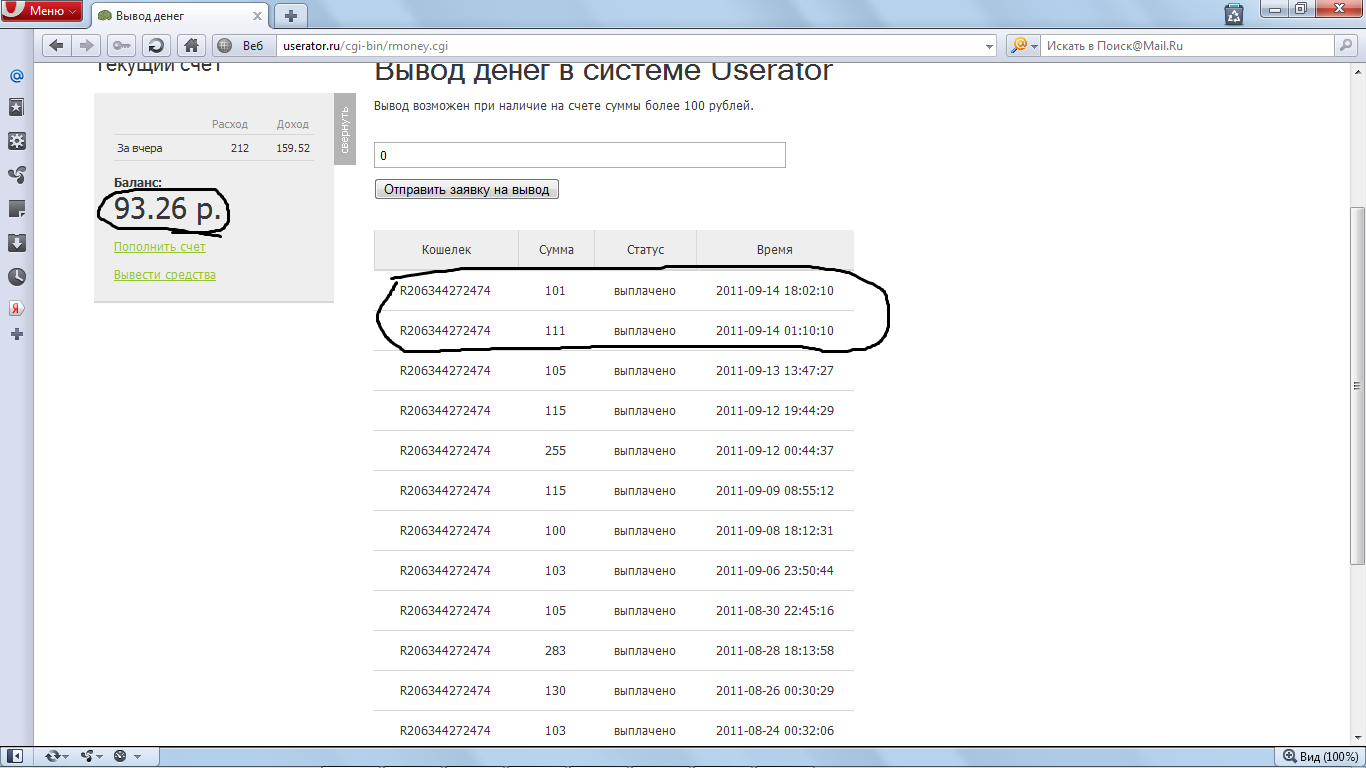Open the Downloads panel in sidebar

tap(16, 243)
